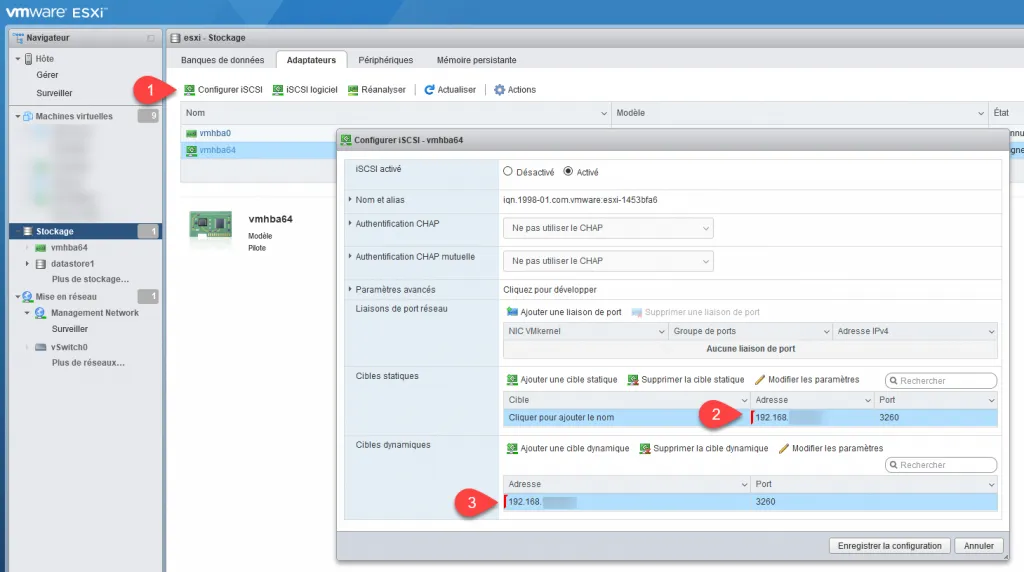Select the Activé radio button
This screenshot has height=572, width=1024.
click(x=569, y=171)
